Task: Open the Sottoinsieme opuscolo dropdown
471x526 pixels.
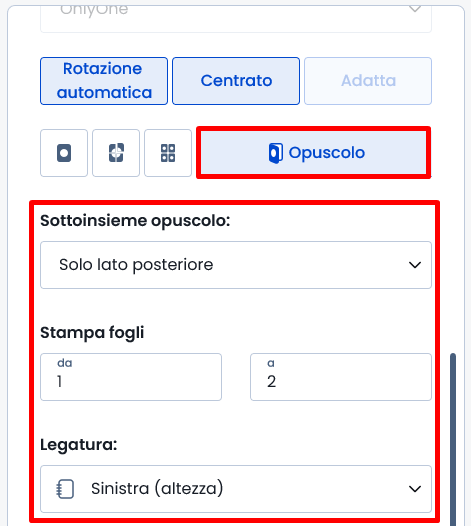Action: 236,265
